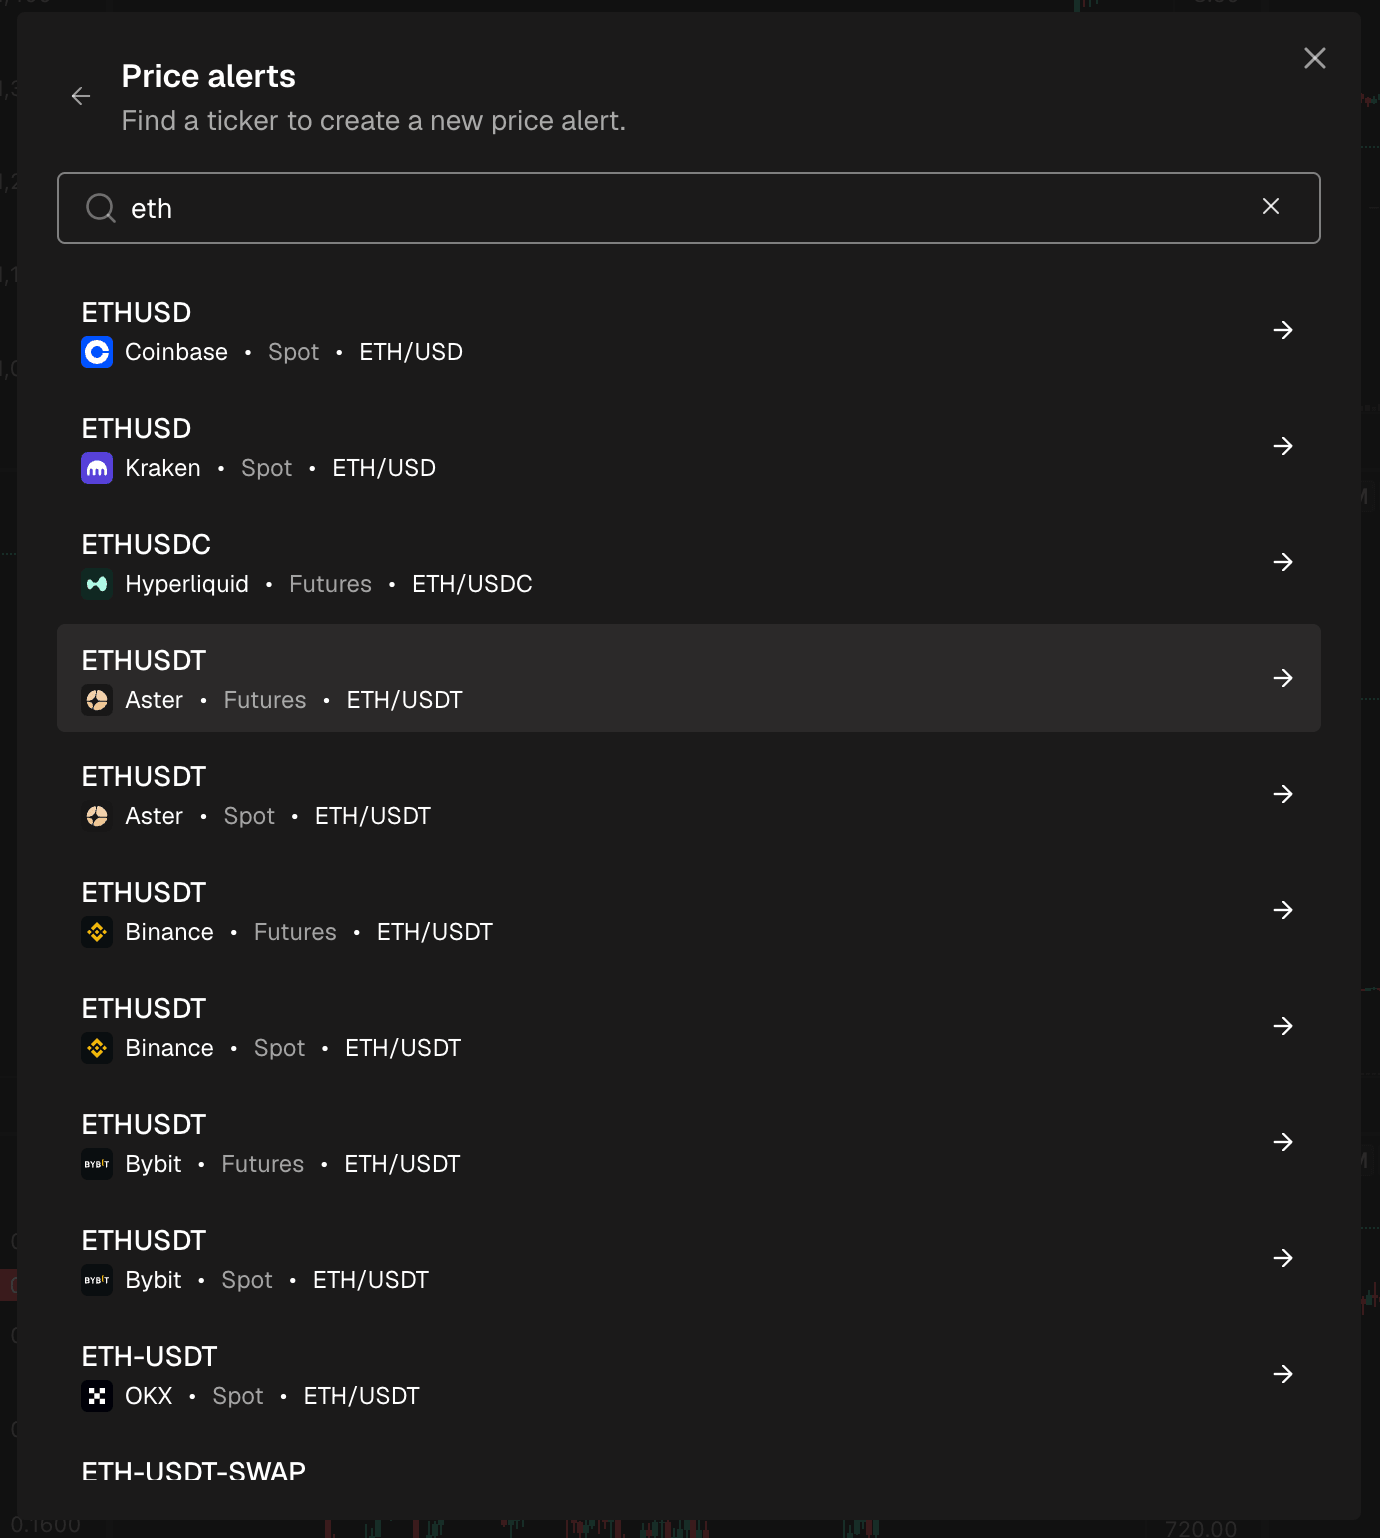
Task: Select ETHUSD title in Coinbase row
Action: [136, 313]
